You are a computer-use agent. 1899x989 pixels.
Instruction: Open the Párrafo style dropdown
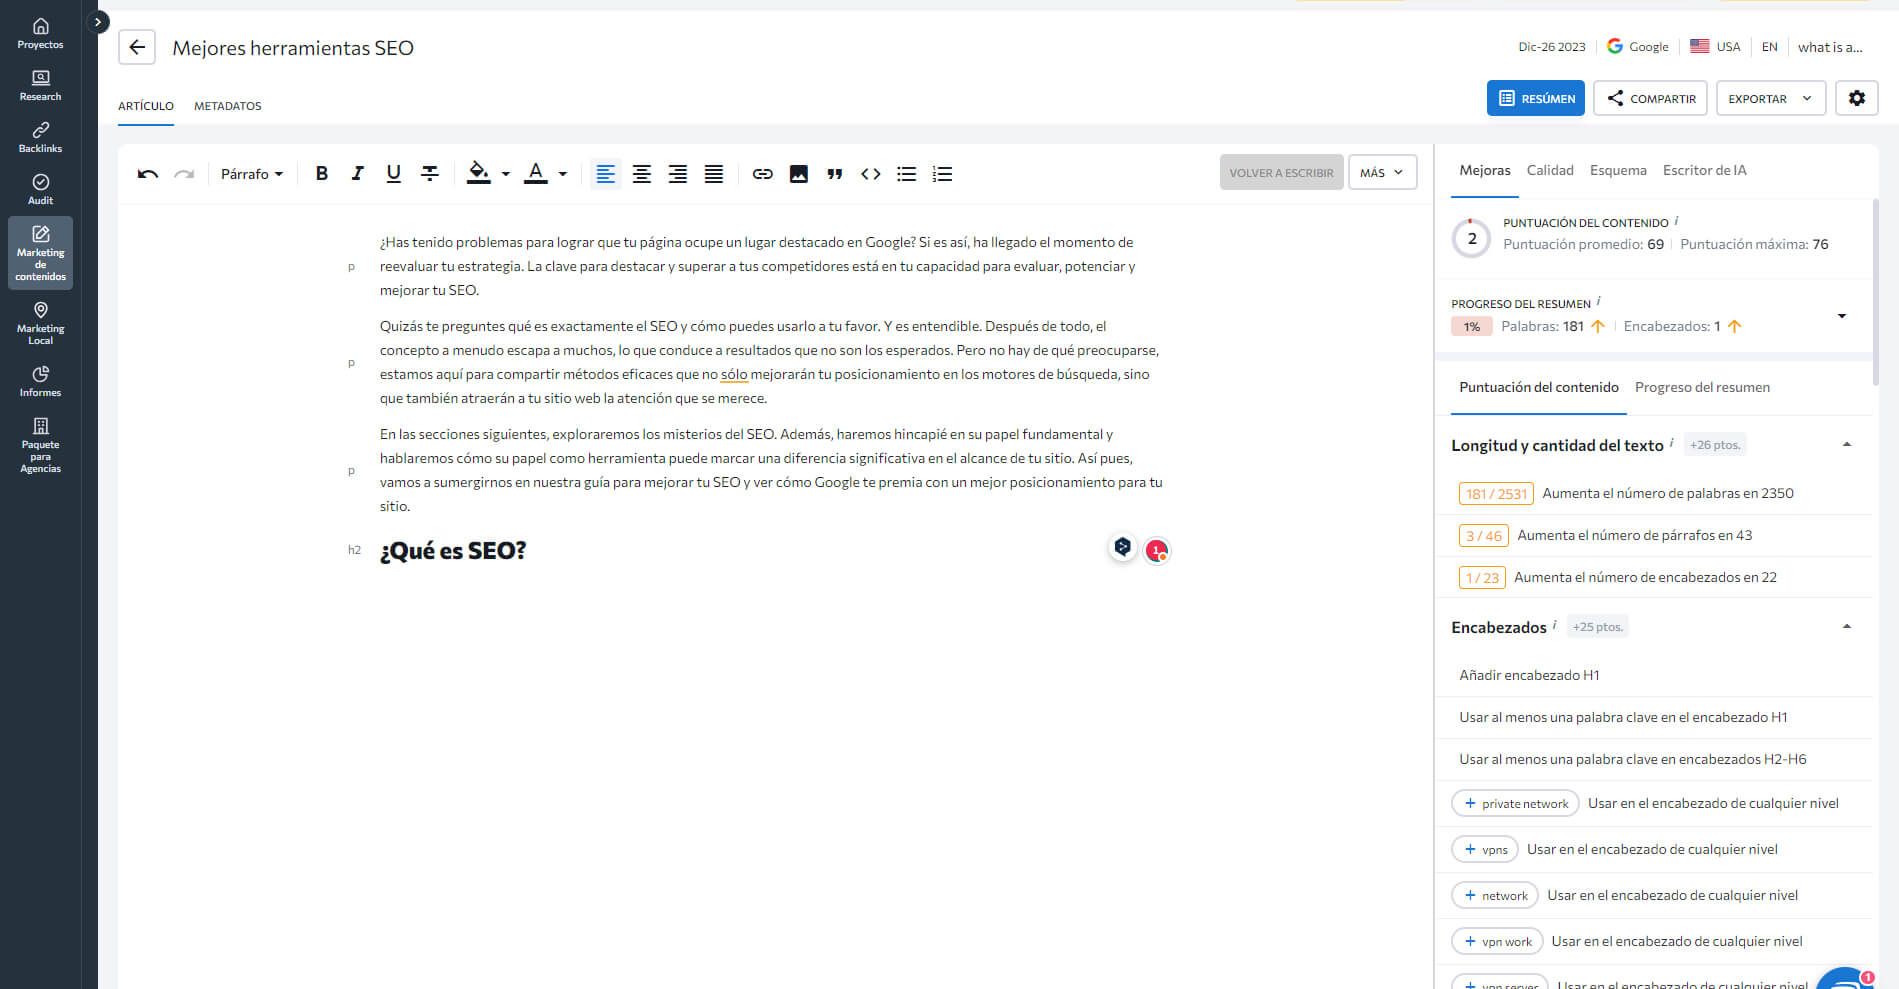tap(251, 174)
